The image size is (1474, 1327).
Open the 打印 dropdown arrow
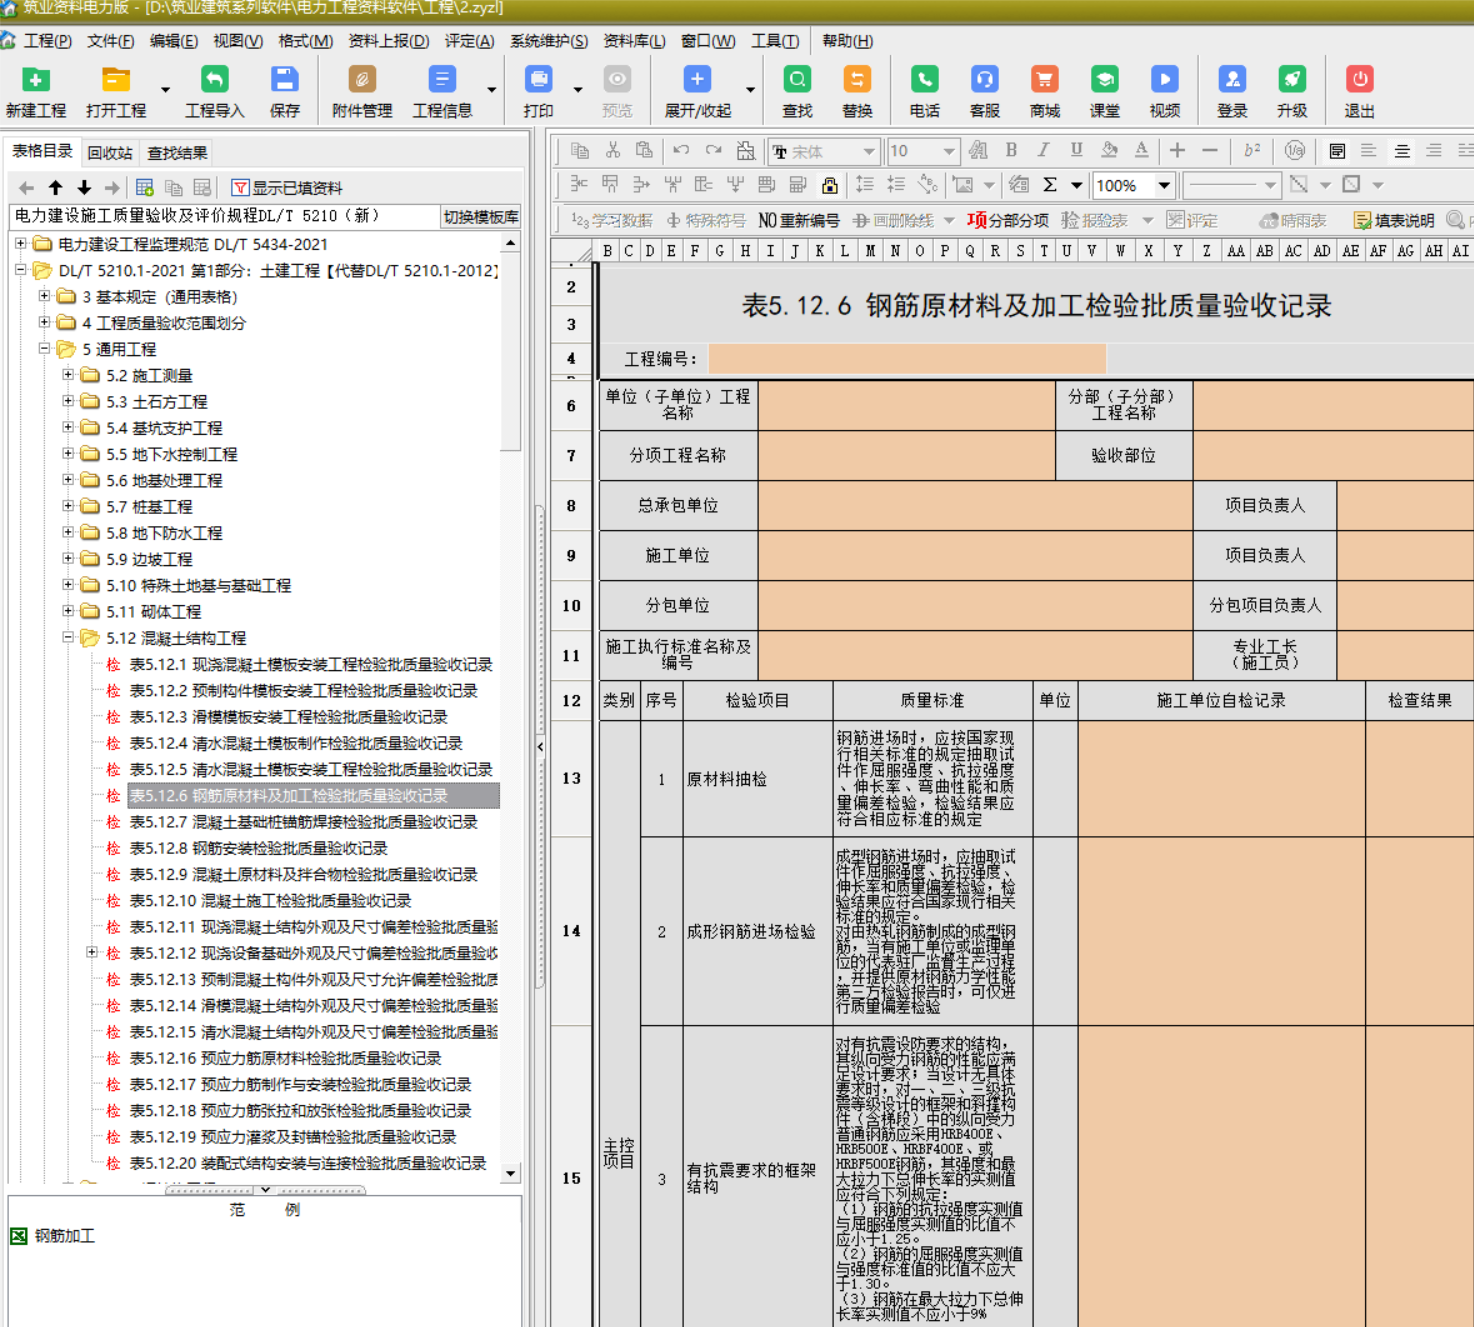coord(577,89)
